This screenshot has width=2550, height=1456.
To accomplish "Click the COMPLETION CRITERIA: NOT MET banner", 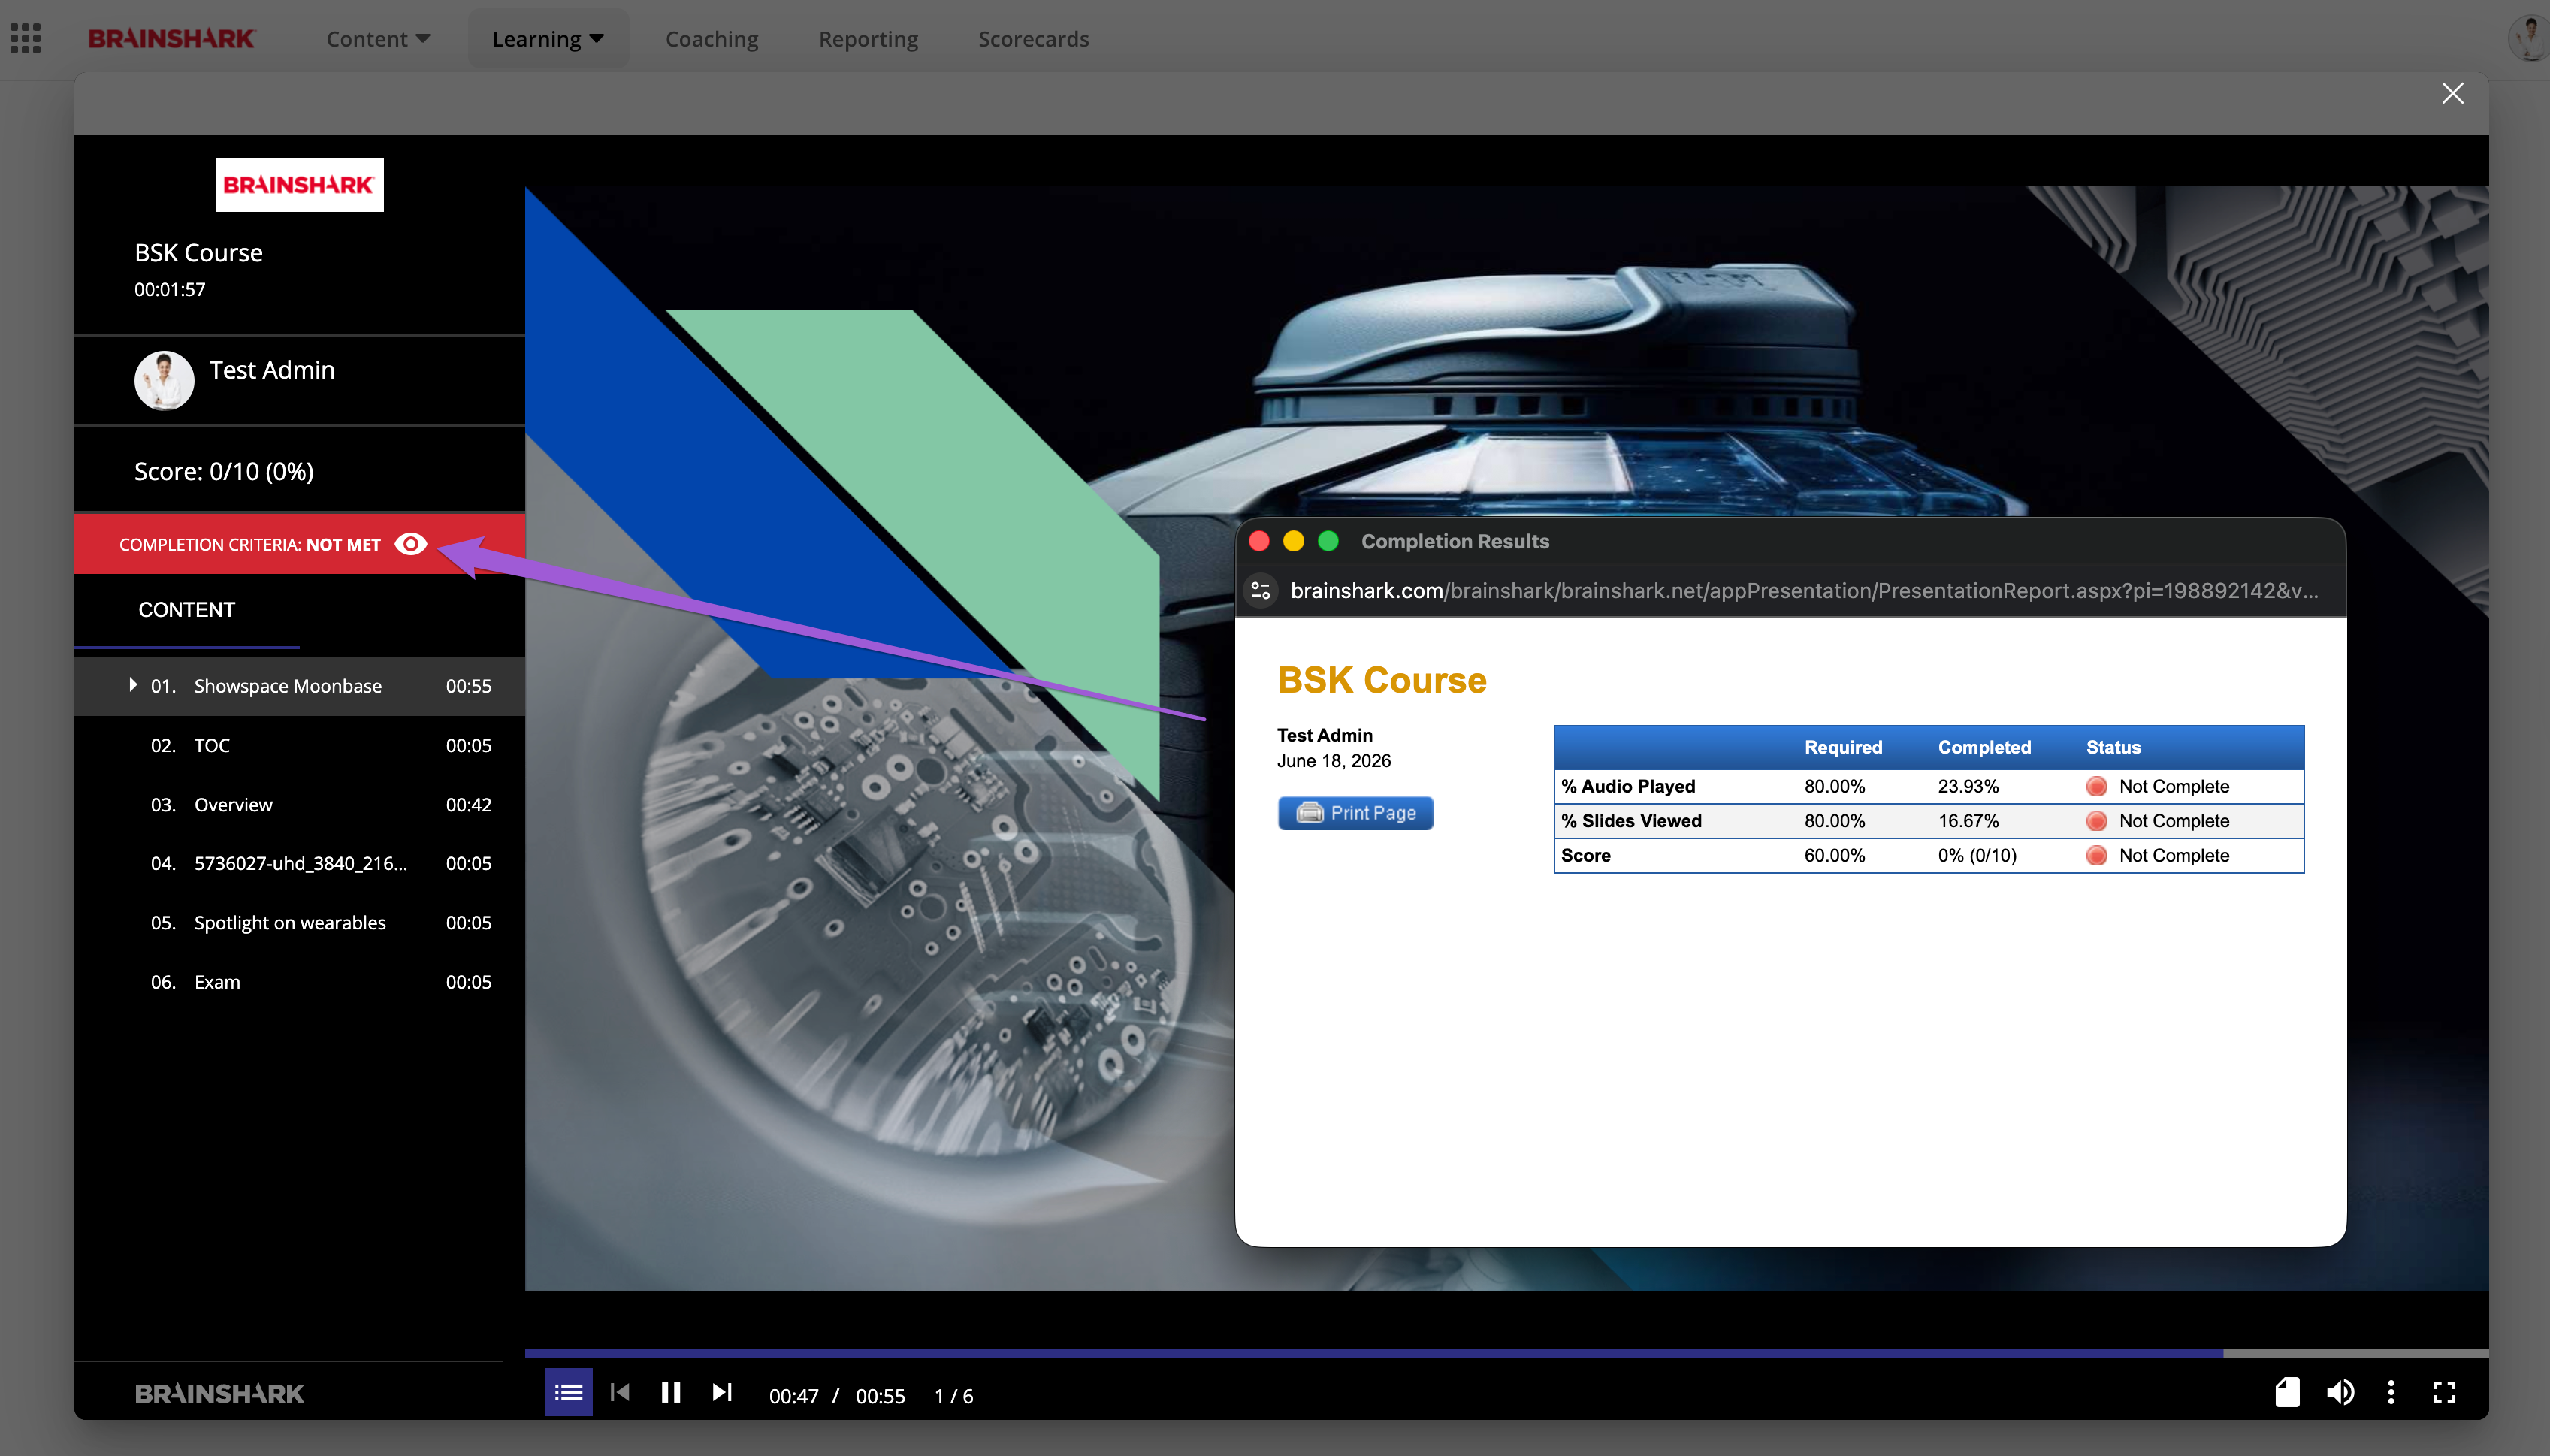I will 300,544.
